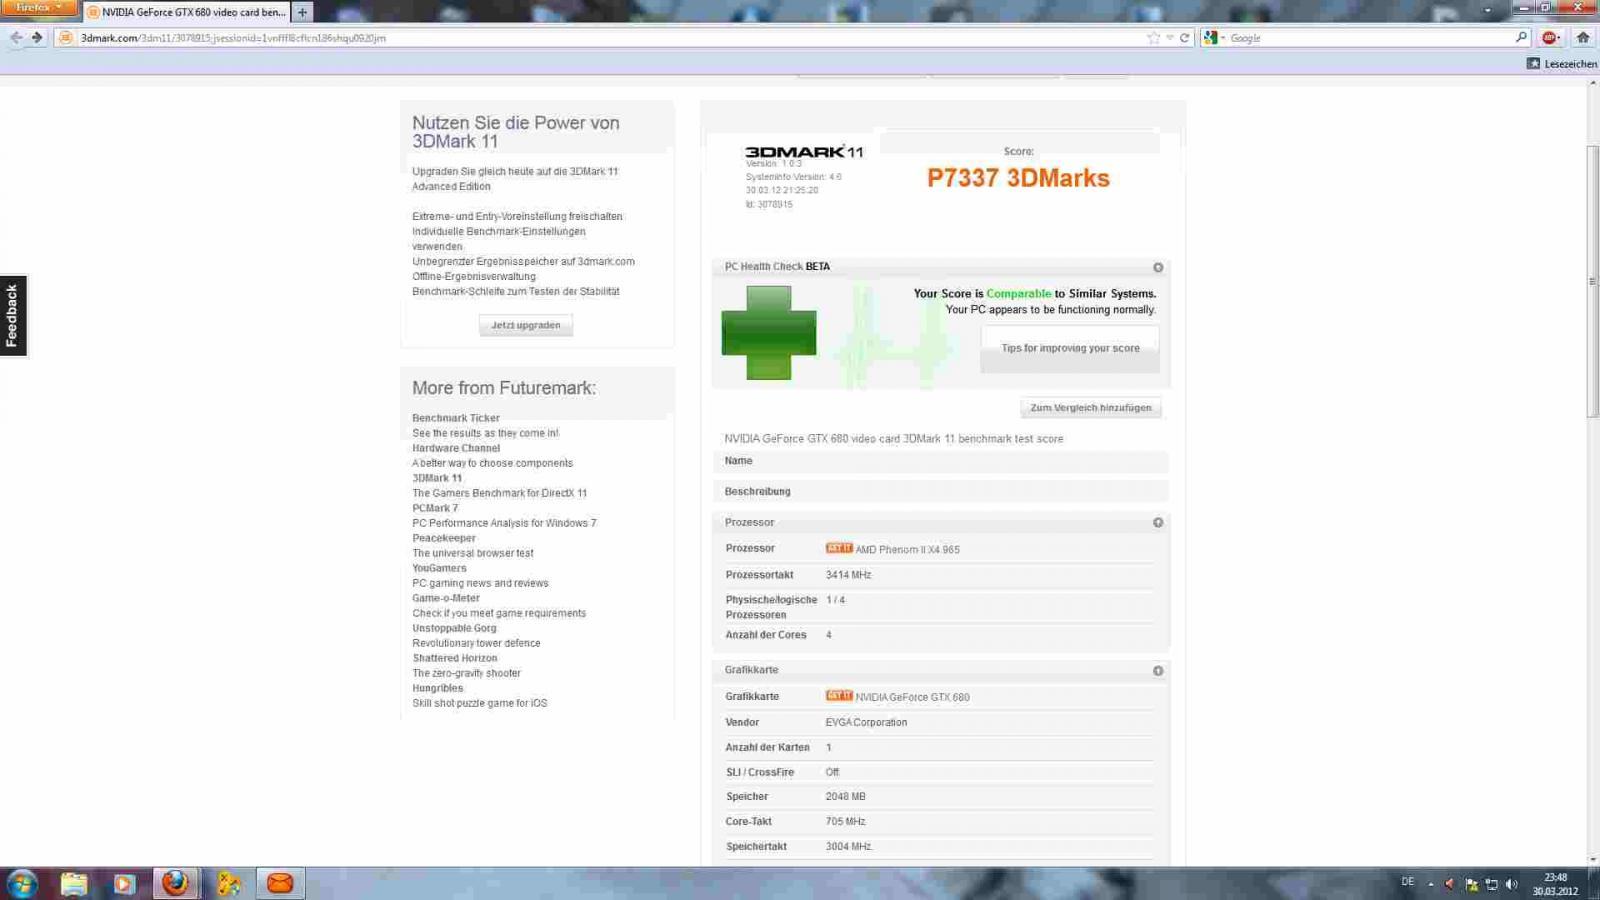Click the search magnifier icon
Screen dimensions: 1600x900
(x=1522, y=37)
